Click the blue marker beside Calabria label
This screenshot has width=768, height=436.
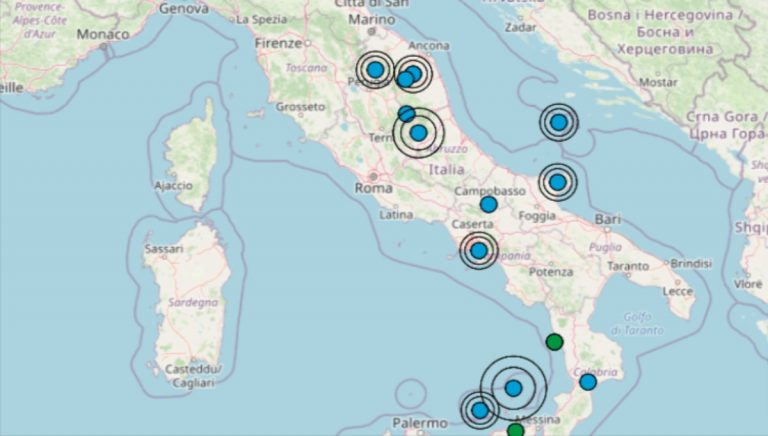588,381
